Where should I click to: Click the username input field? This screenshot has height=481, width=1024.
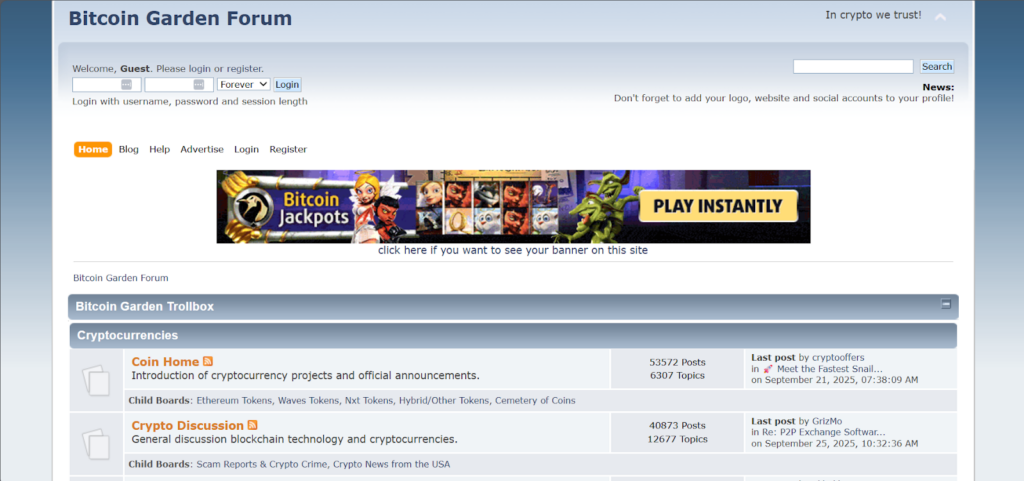click(x=104, y=85)
